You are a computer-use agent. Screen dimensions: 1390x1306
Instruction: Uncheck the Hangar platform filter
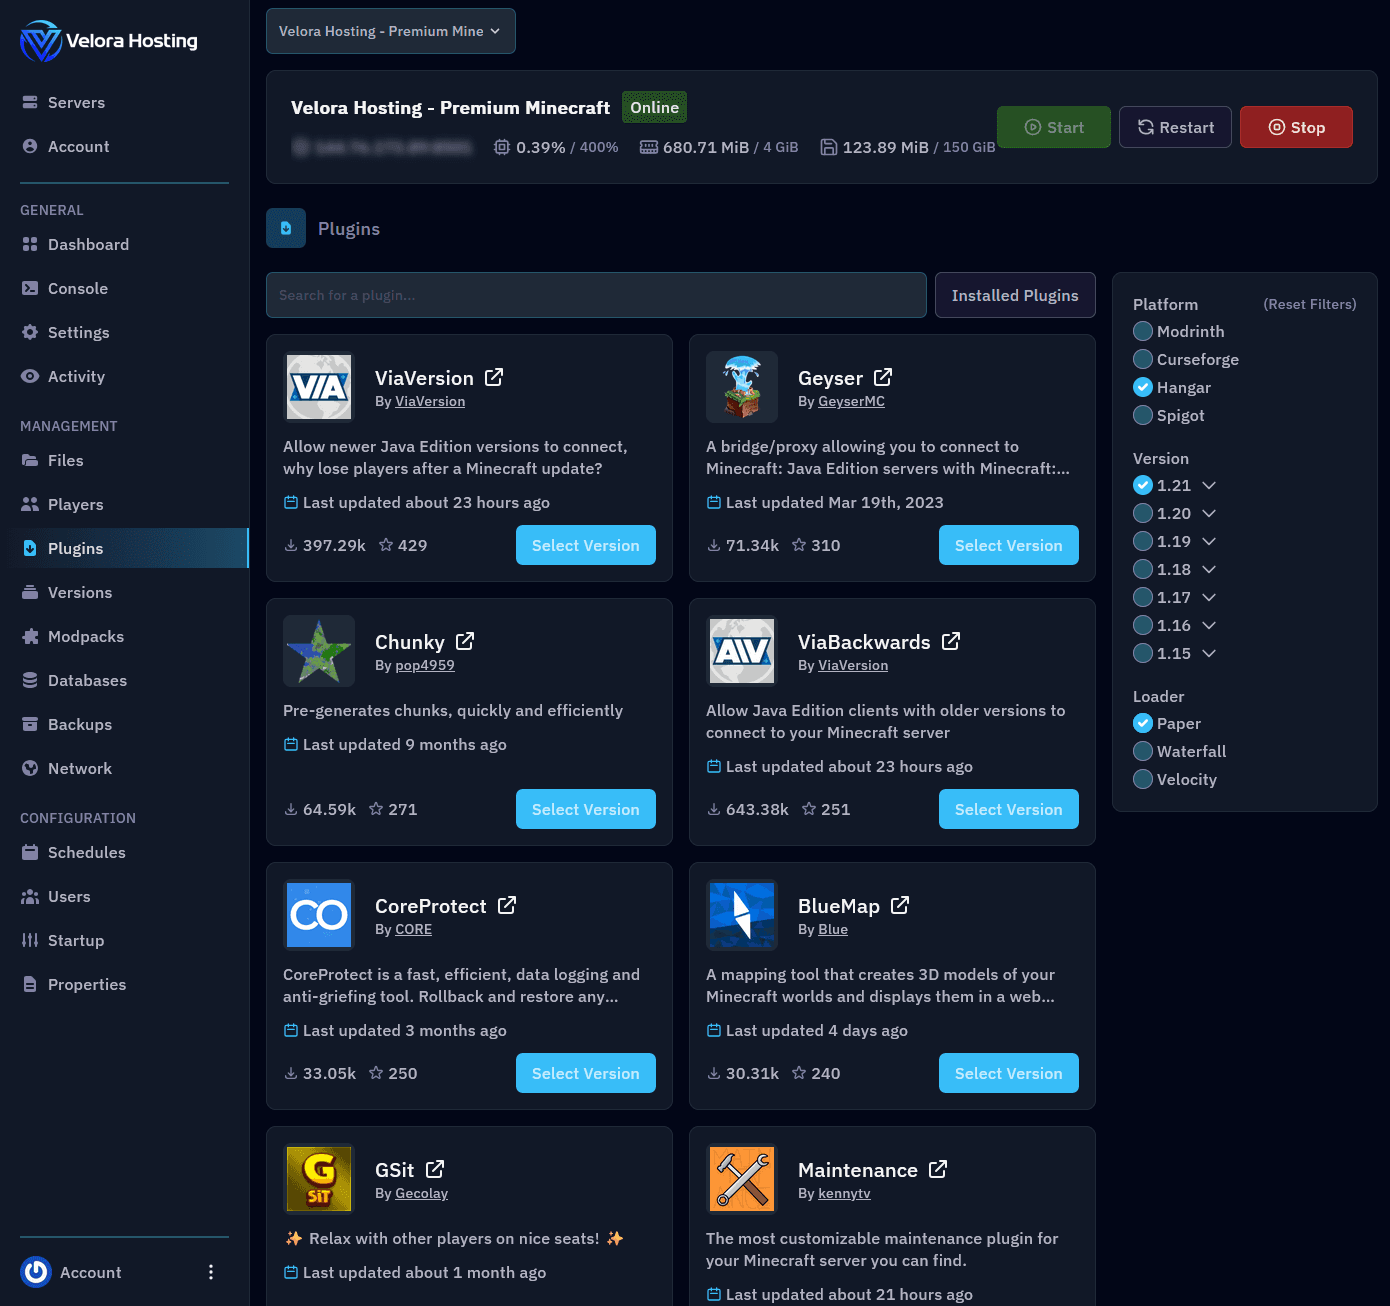1143,387
